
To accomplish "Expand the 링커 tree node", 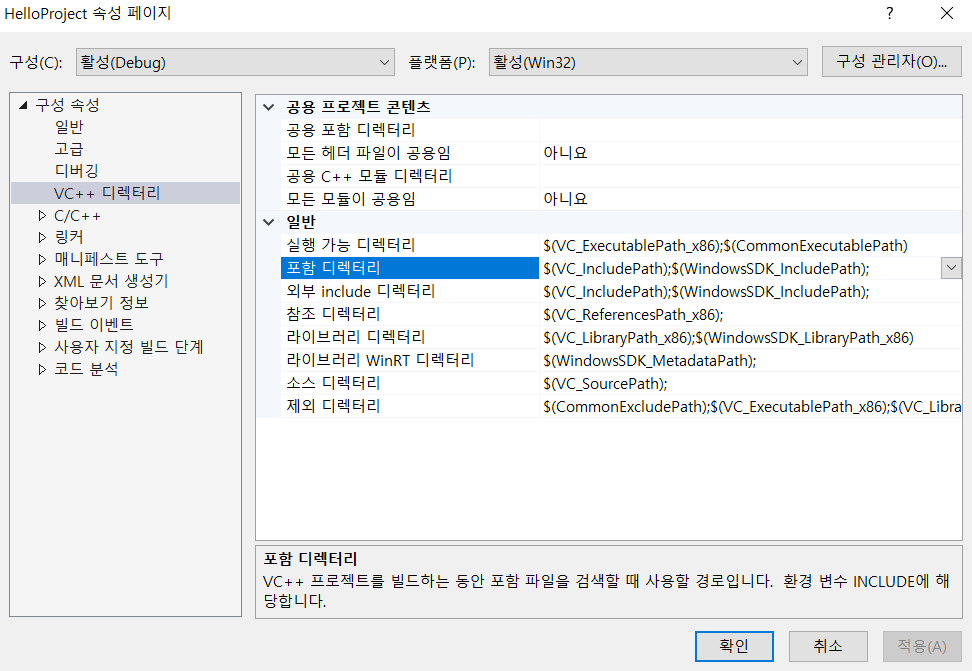I will tap(42, 237).
